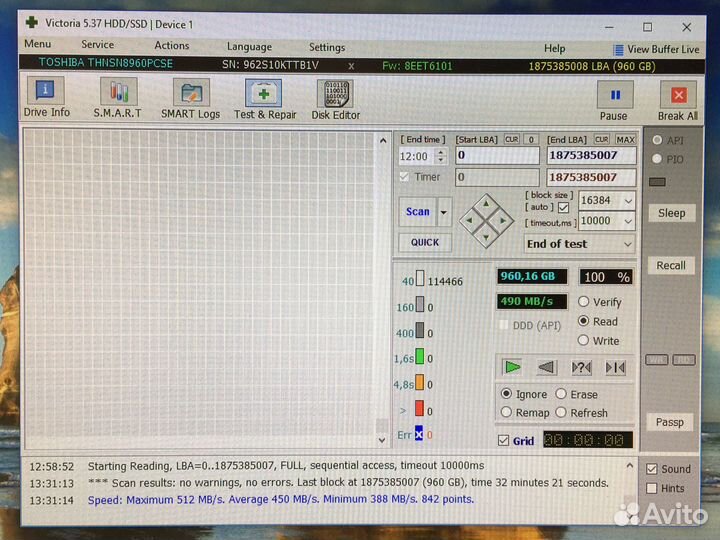Image resolution: width=720 pixels, height=540 pixels.
Task: Open the SMART Logs section
Action: click(190, 99)
